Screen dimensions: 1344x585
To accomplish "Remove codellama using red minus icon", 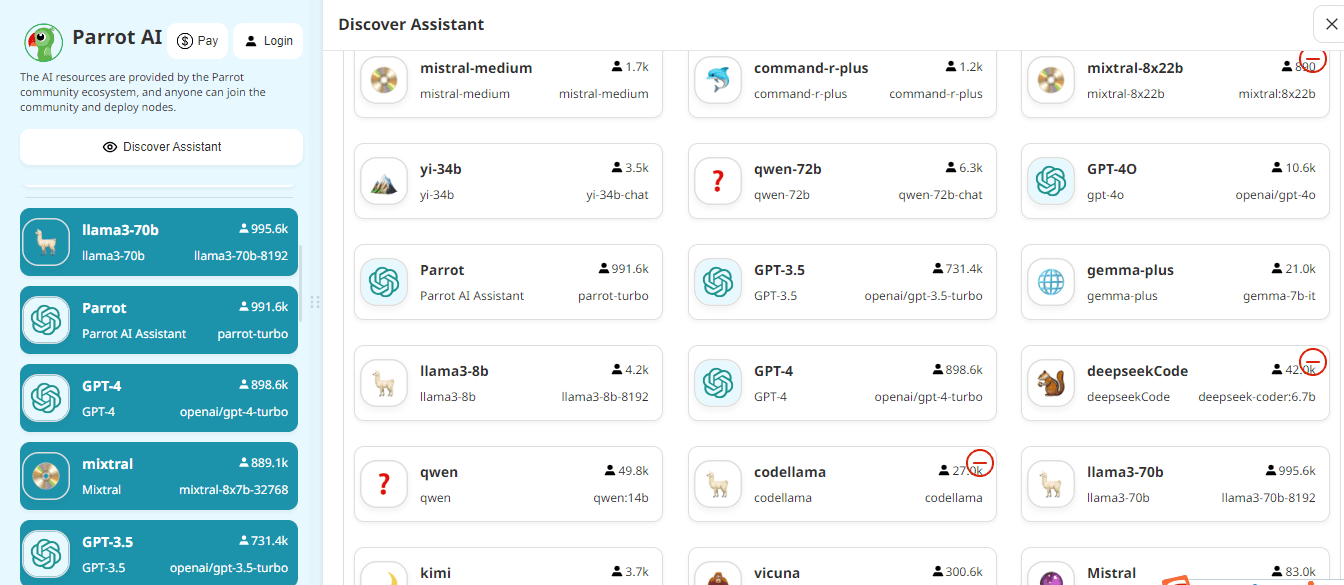I will point(980,462).
